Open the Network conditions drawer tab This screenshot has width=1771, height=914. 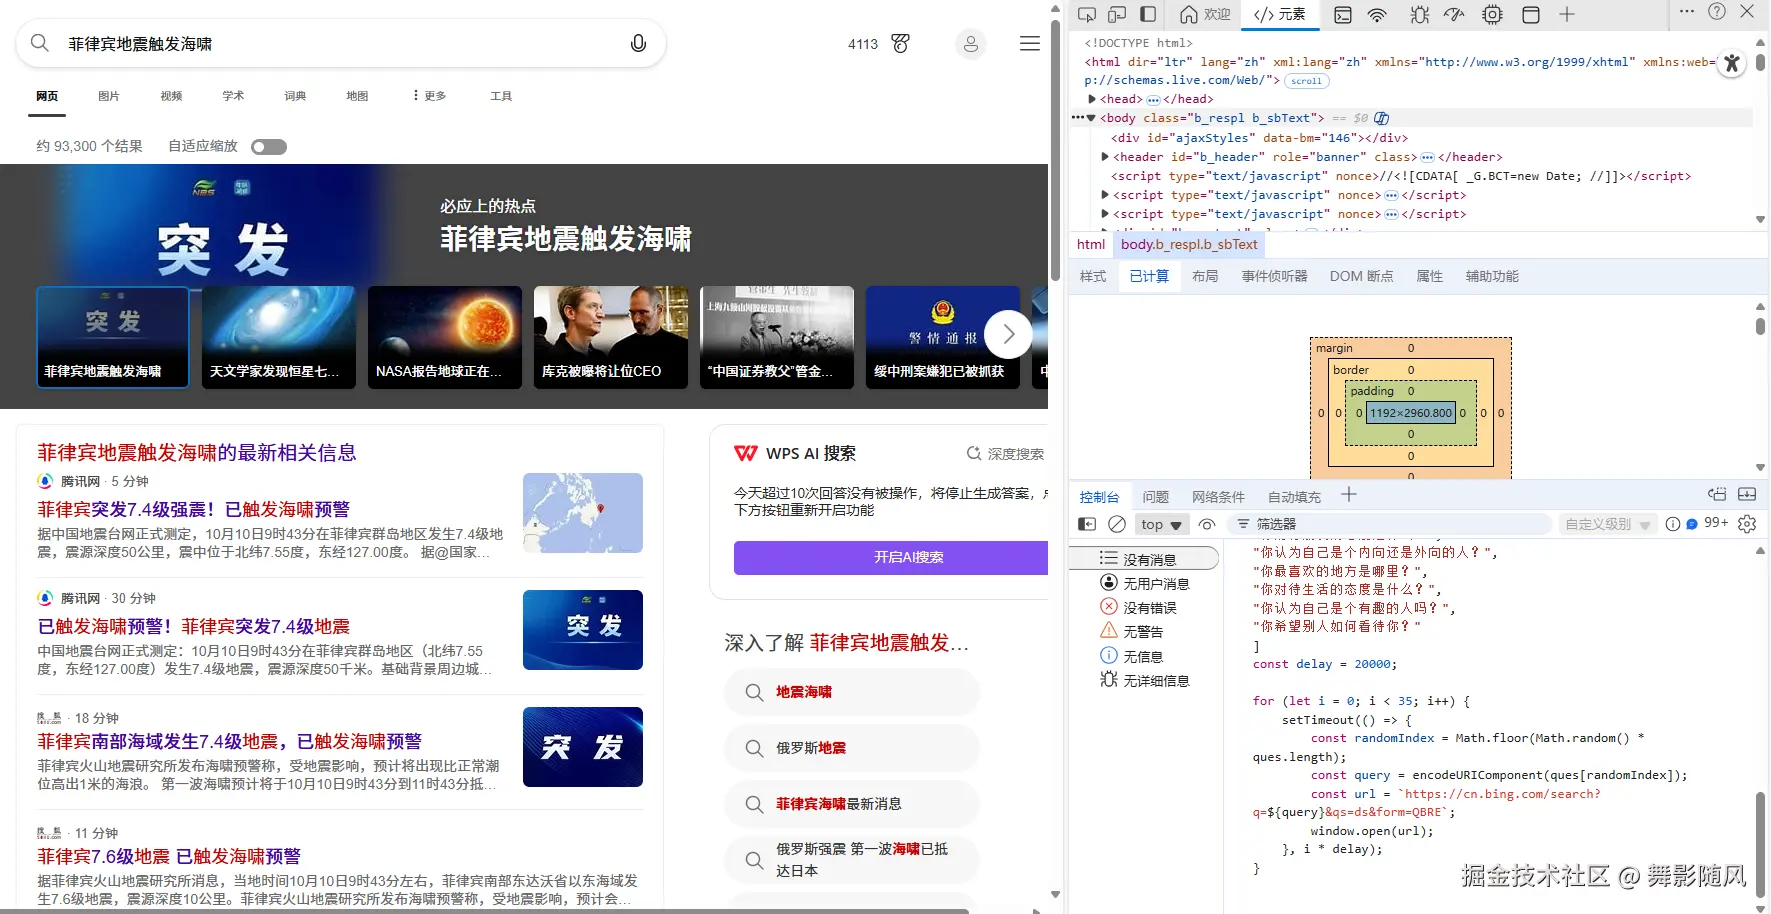1218,497
